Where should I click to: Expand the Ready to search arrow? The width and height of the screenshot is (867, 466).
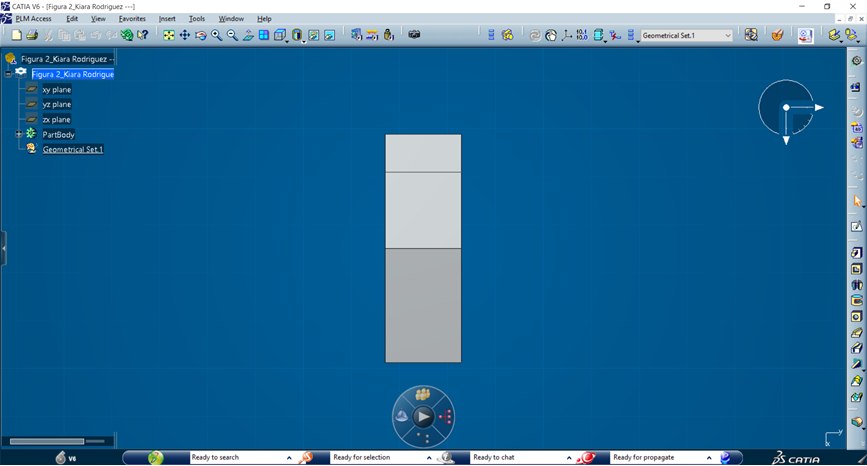[289, 458]
